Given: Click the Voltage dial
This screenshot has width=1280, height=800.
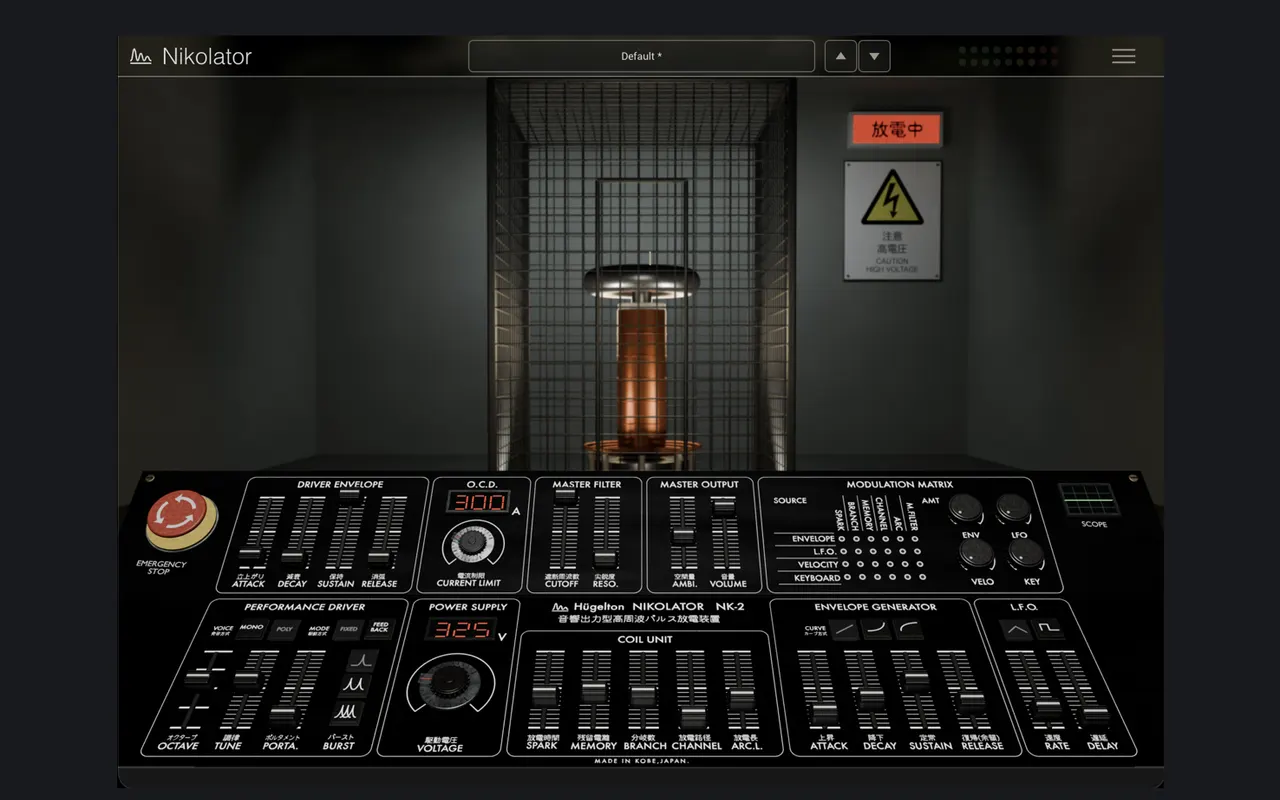Looking at the screenshot, I should click(449, 685).
